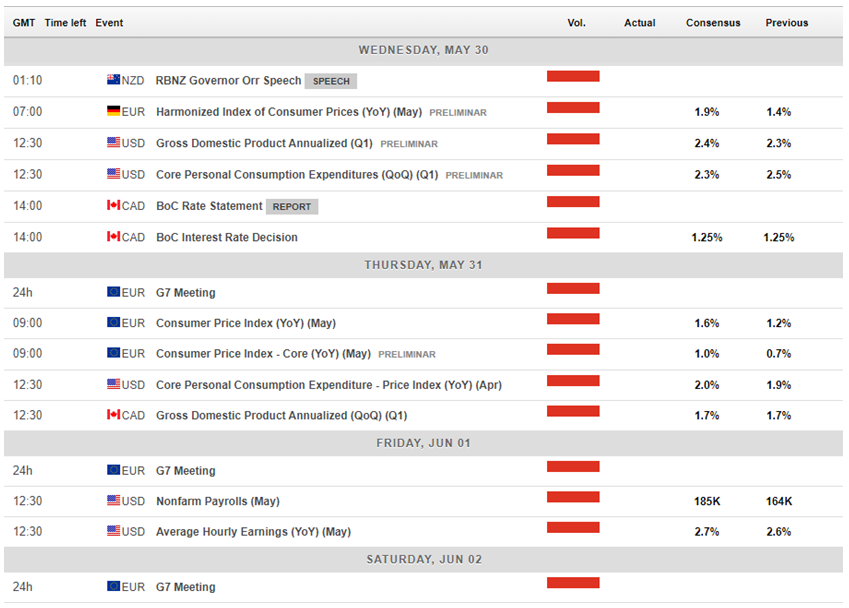
Task: Click the Vol. column header
Action: tap(576, 23)
